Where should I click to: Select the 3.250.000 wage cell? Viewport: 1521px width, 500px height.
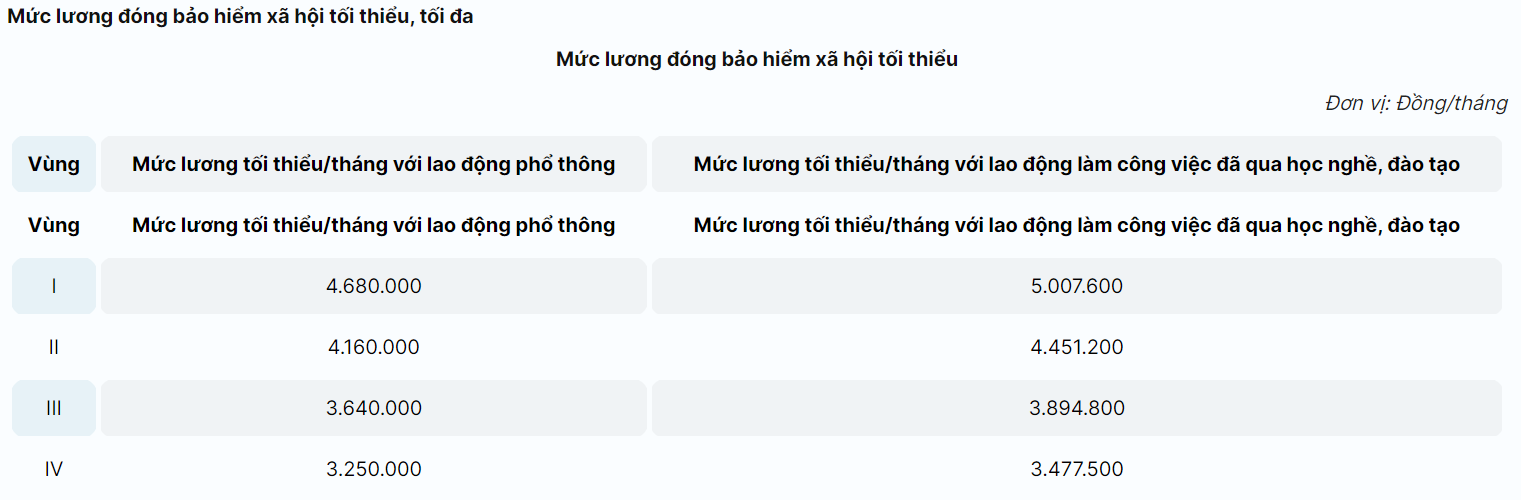coord(373,469)
